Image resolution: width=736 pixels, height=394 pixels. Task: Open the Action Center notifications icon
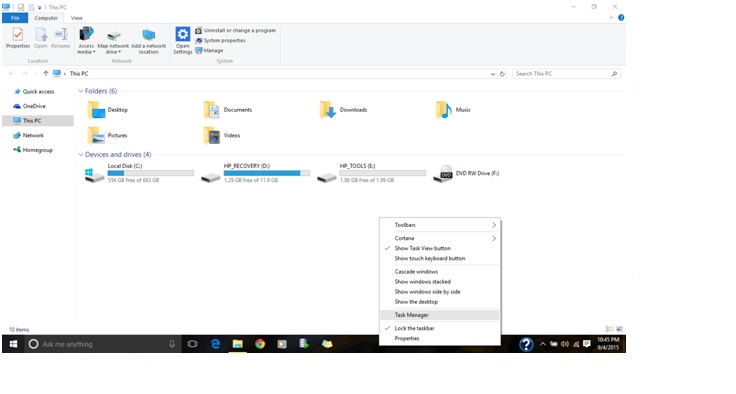(x=587, y=344)
